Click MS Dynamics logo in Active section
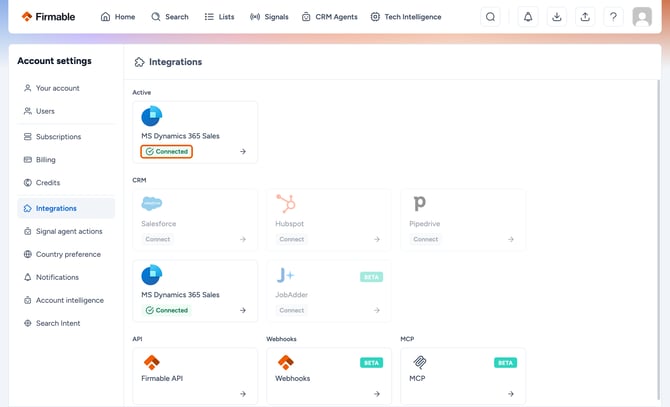670x407 pixels. point(152,116)
